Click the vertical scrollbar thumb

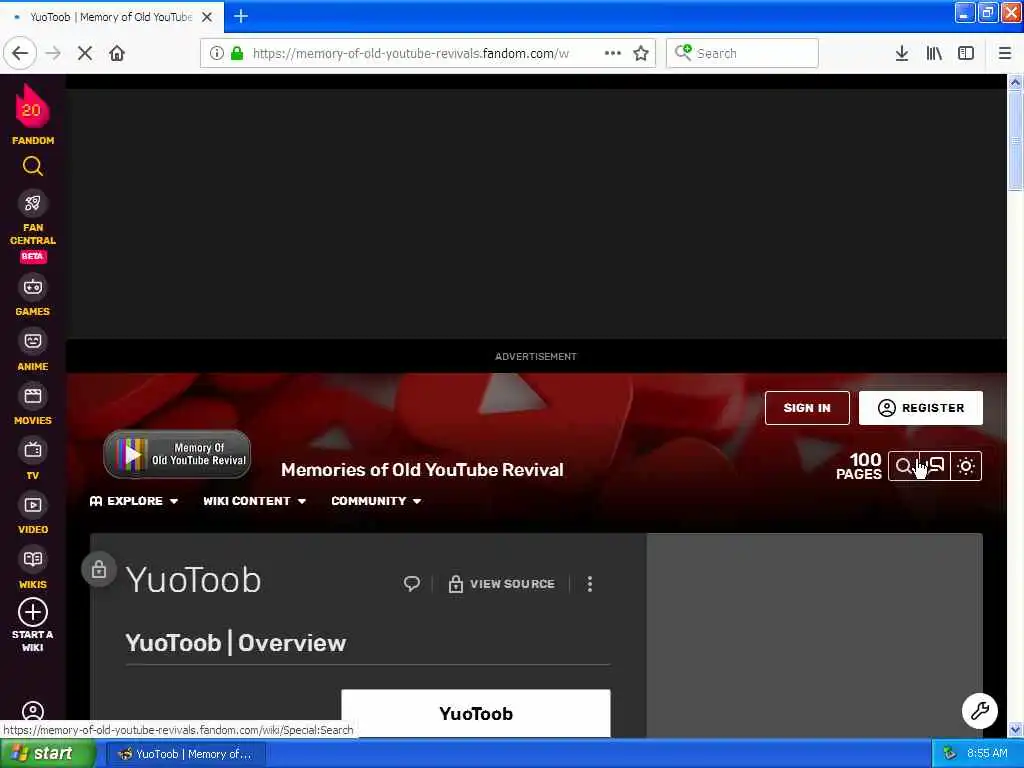click(x=1015, y=142)
